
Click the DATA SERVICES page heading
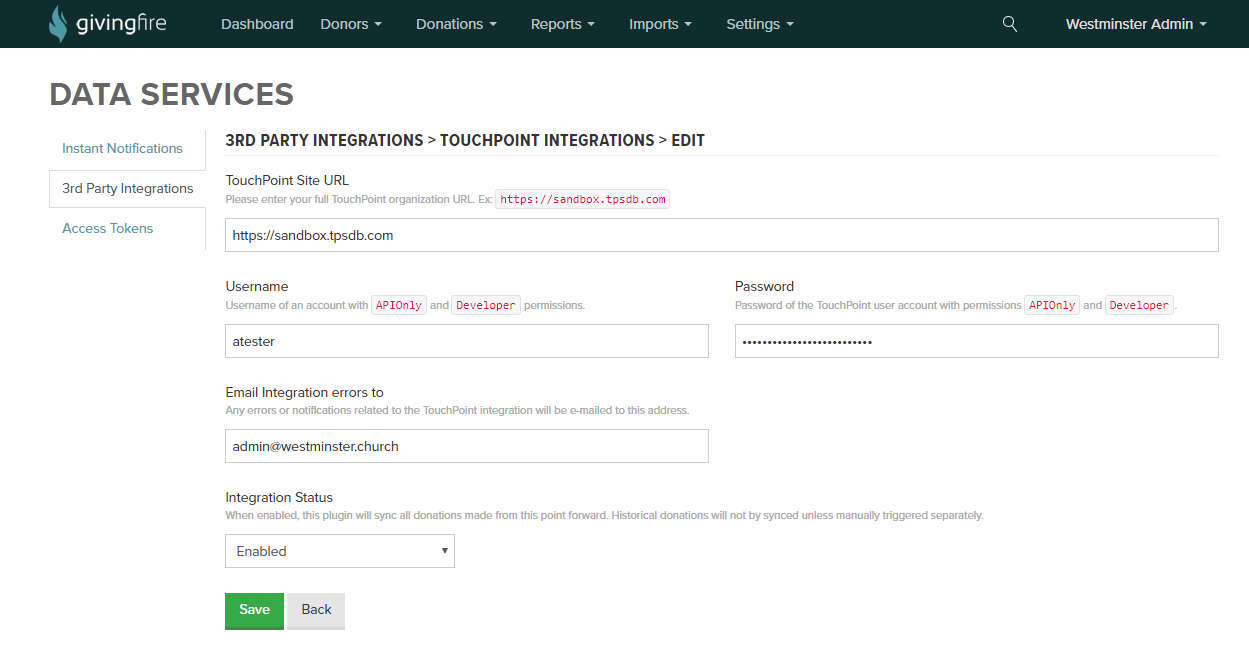[171, 94]
